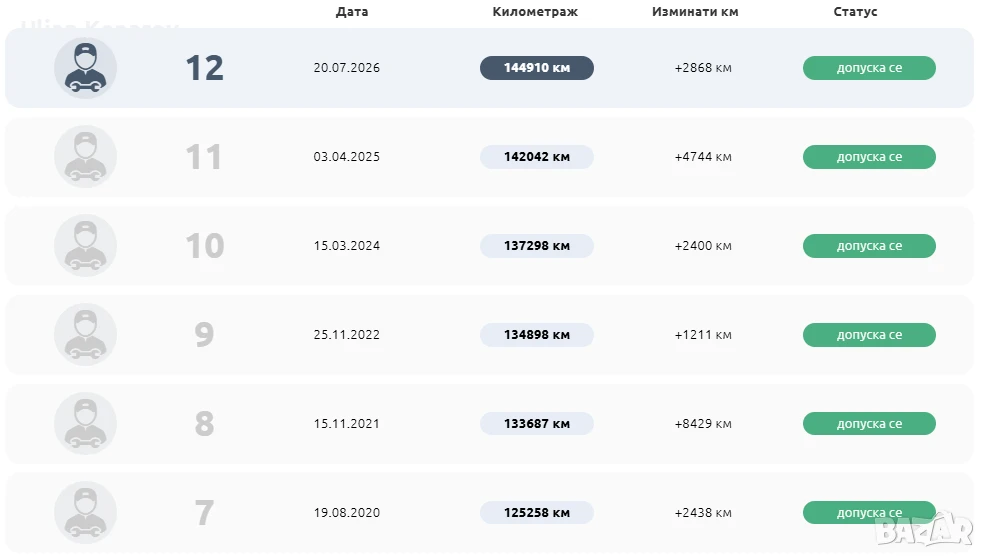This screenshot has width=985, height=558.
Task: Click the 'Километраж' column header
Action: [535, 12]
